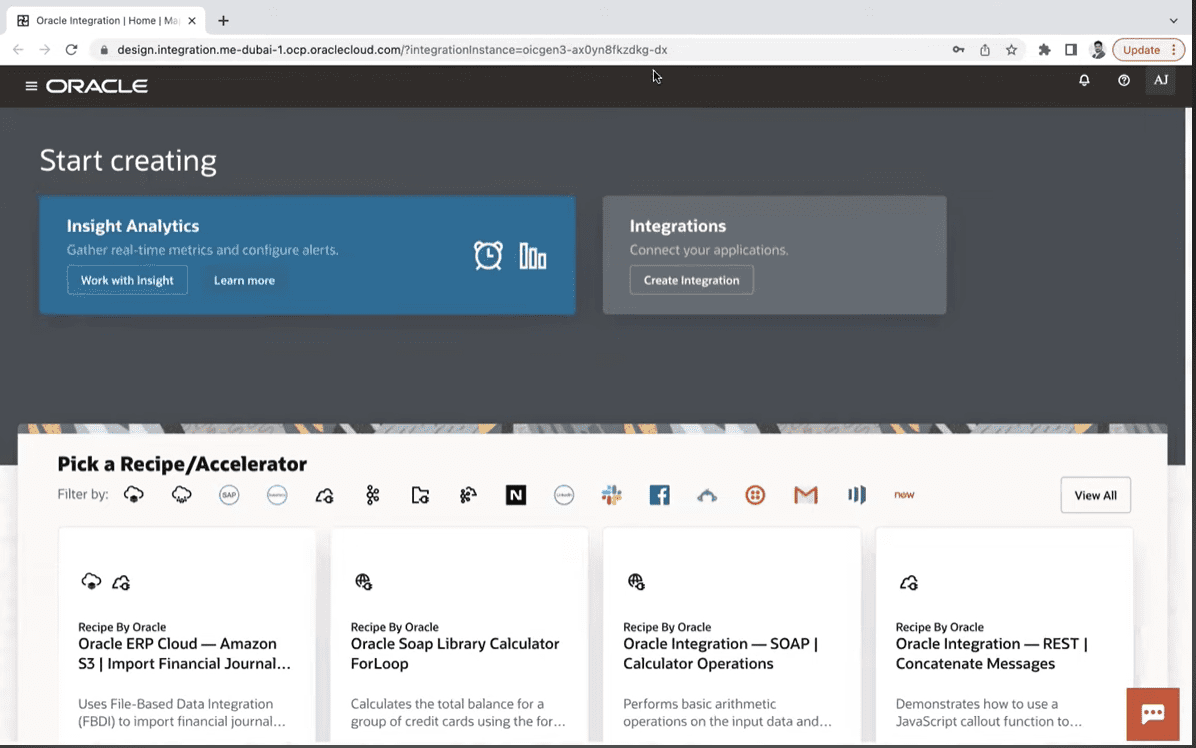The image size is (1196, 748).
Task: Filter recipes by second cloud rain icon
Action: 182,495
